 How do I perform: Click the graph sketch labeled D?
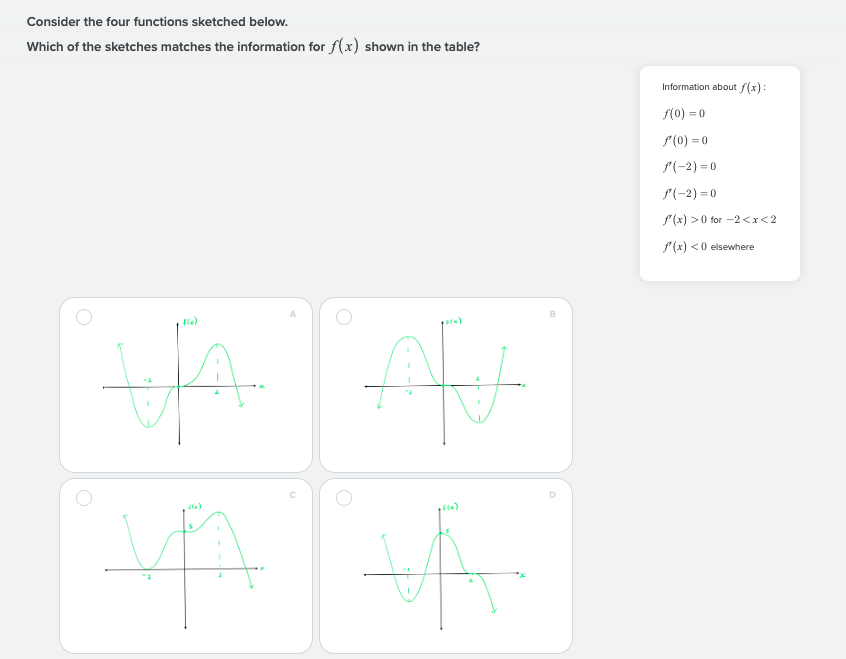click(443, 565)
